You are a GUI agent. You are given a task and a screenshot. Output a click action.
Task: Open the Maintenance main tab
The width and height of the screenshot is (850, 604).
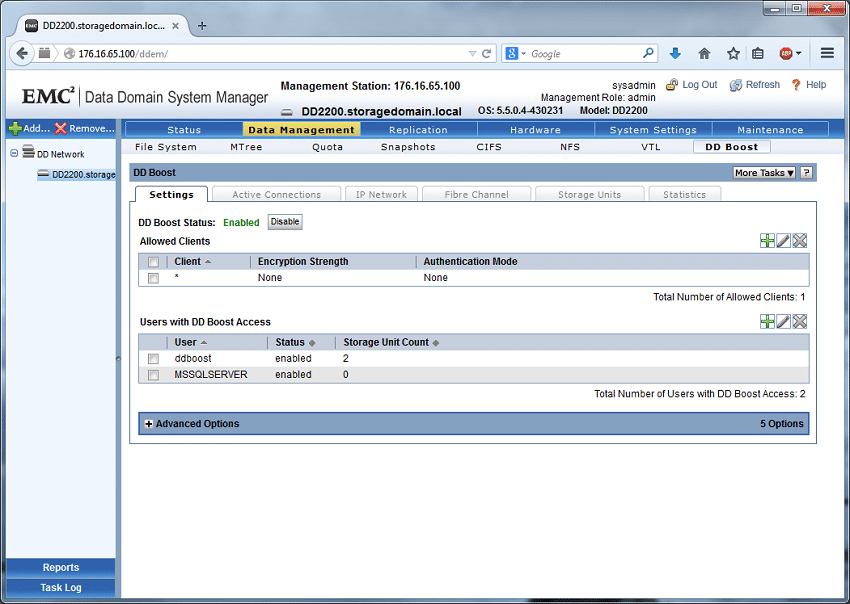(x=770, y=130)
